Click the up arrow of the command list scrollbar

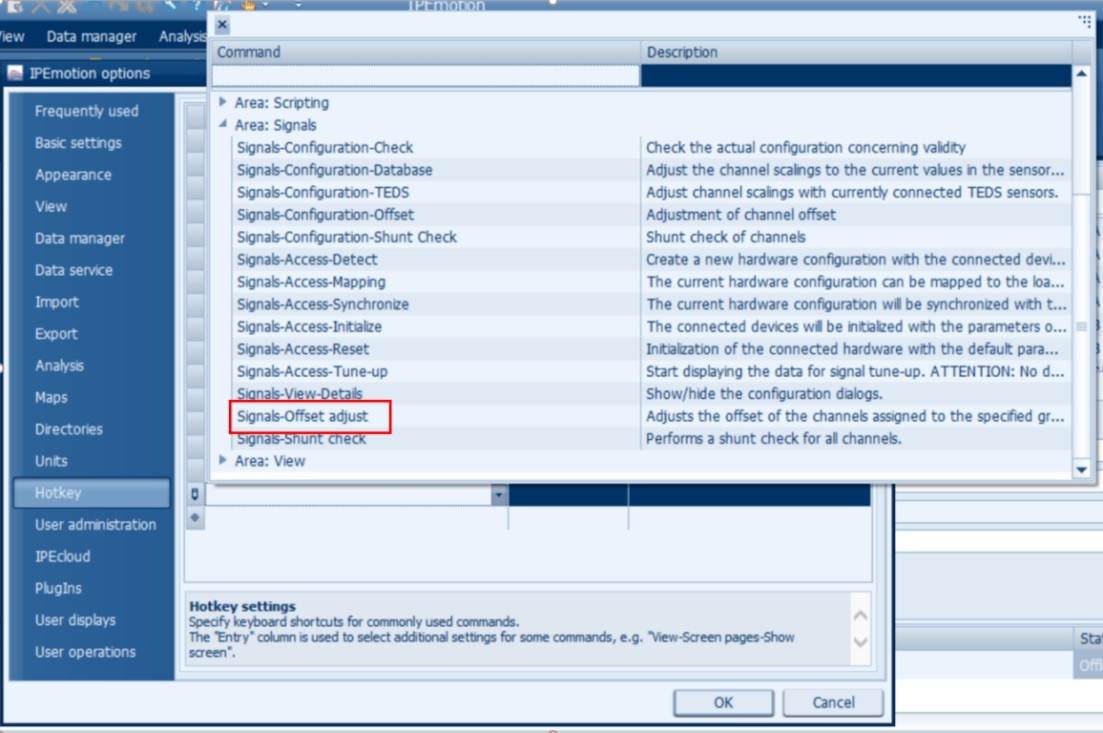(x=1081, y=73)
